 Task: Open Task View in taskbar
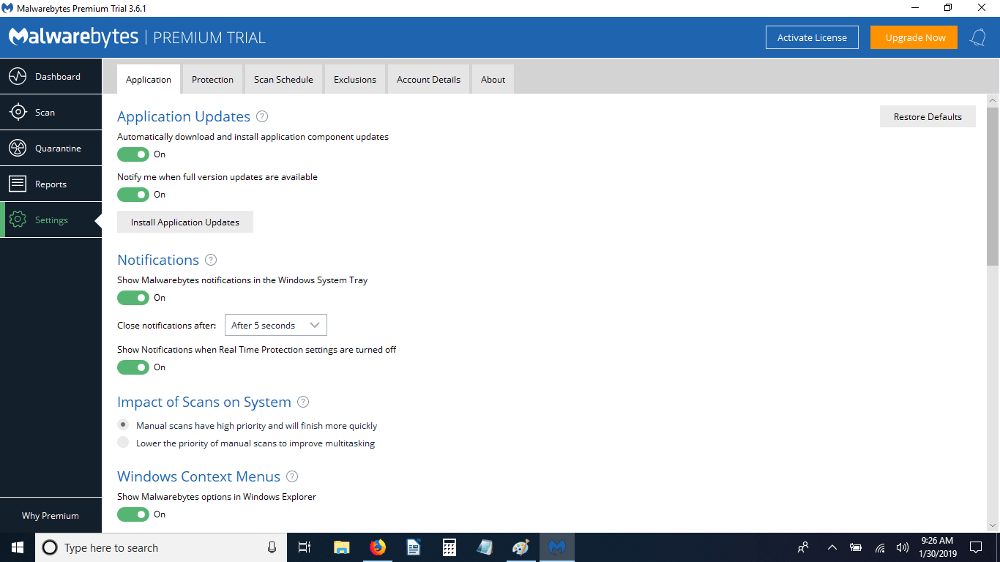pos(305,547)
